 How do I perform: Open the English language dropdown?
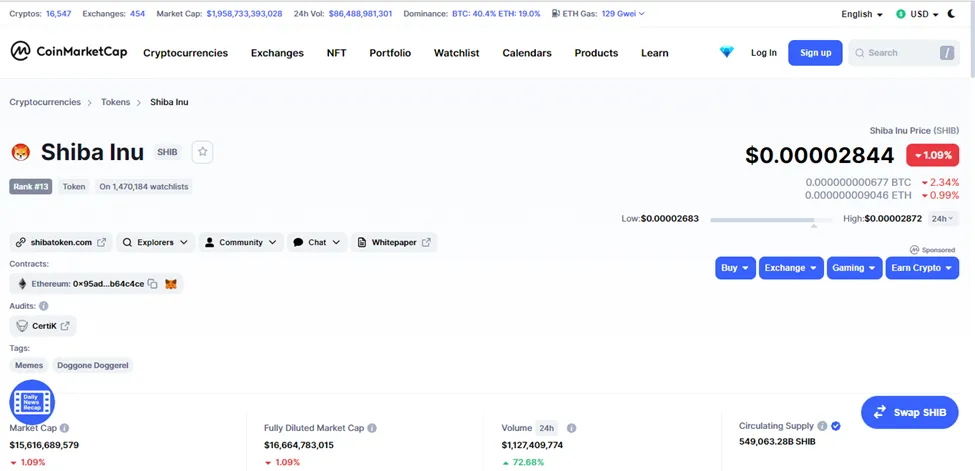click(862, 14)
